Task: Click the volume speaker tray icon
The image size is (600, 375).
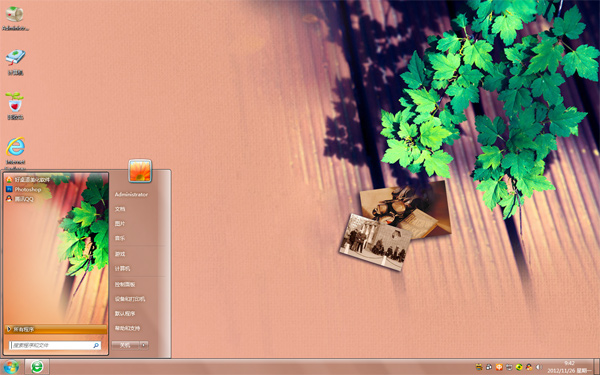Action: pos(539,367)
